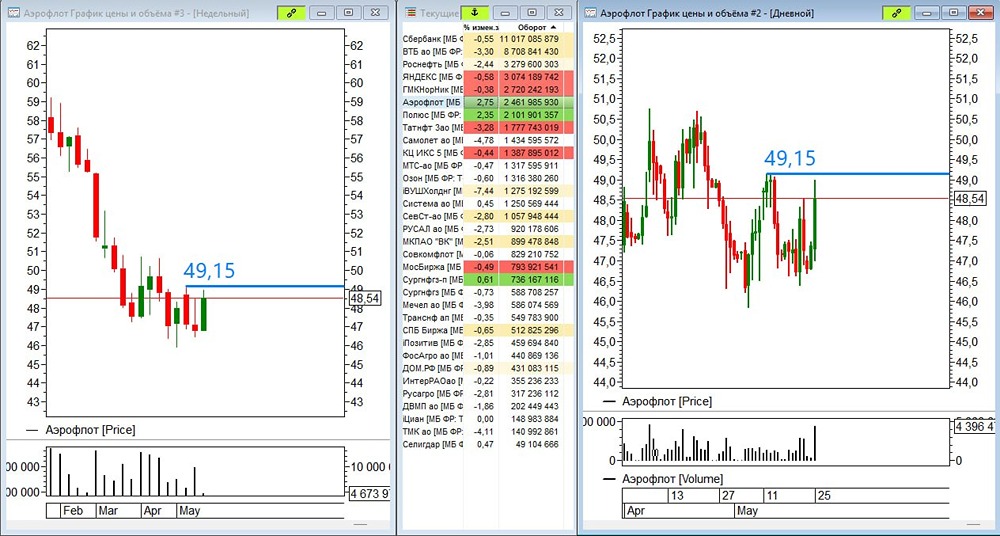1000x536 pixels.
Task: Toggle the green anchor icon in the quotes table title bar
Action: click(x=474, y=12)
